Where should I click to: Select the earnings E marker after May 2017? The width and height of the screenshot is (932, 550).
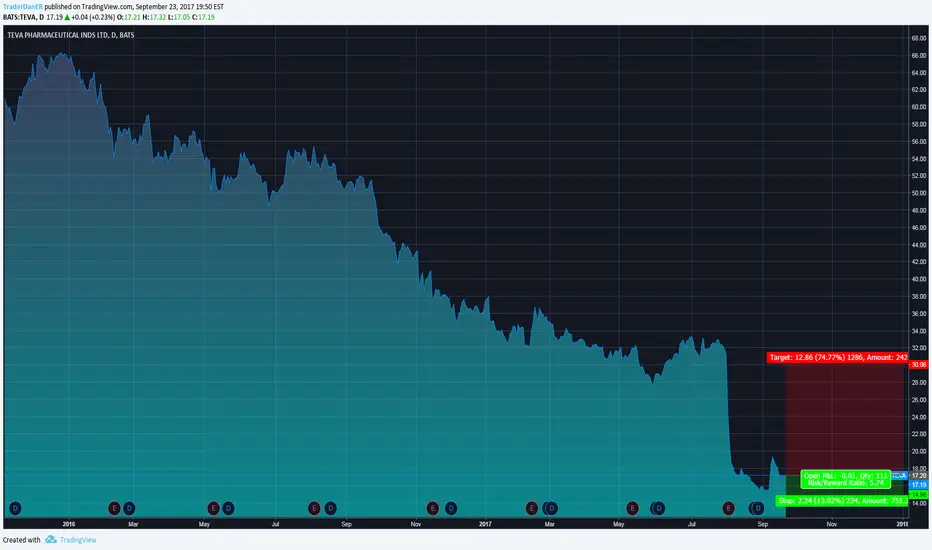click(632, 508)
